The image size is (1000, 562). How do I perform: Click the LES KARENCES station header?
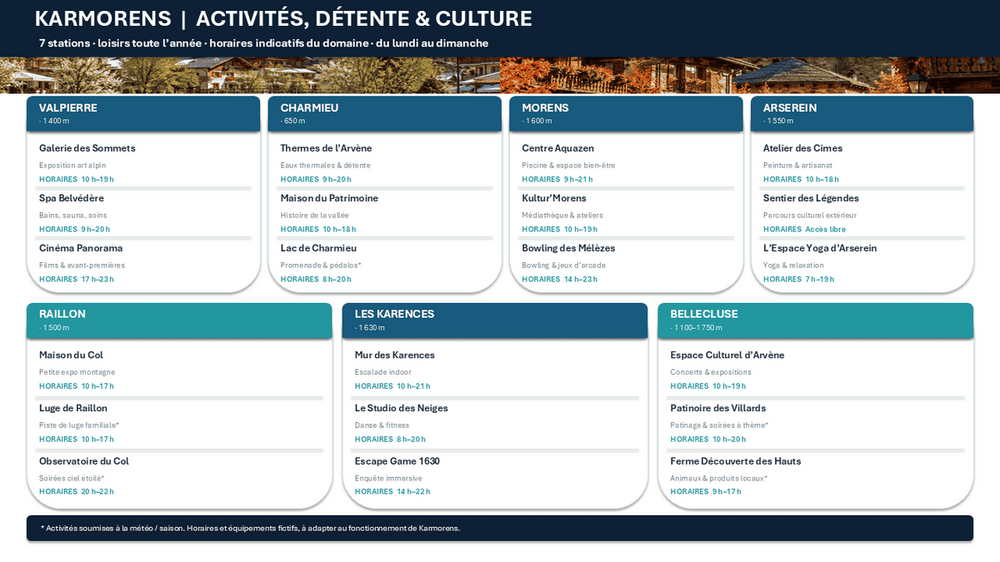(x=495, y=320)
